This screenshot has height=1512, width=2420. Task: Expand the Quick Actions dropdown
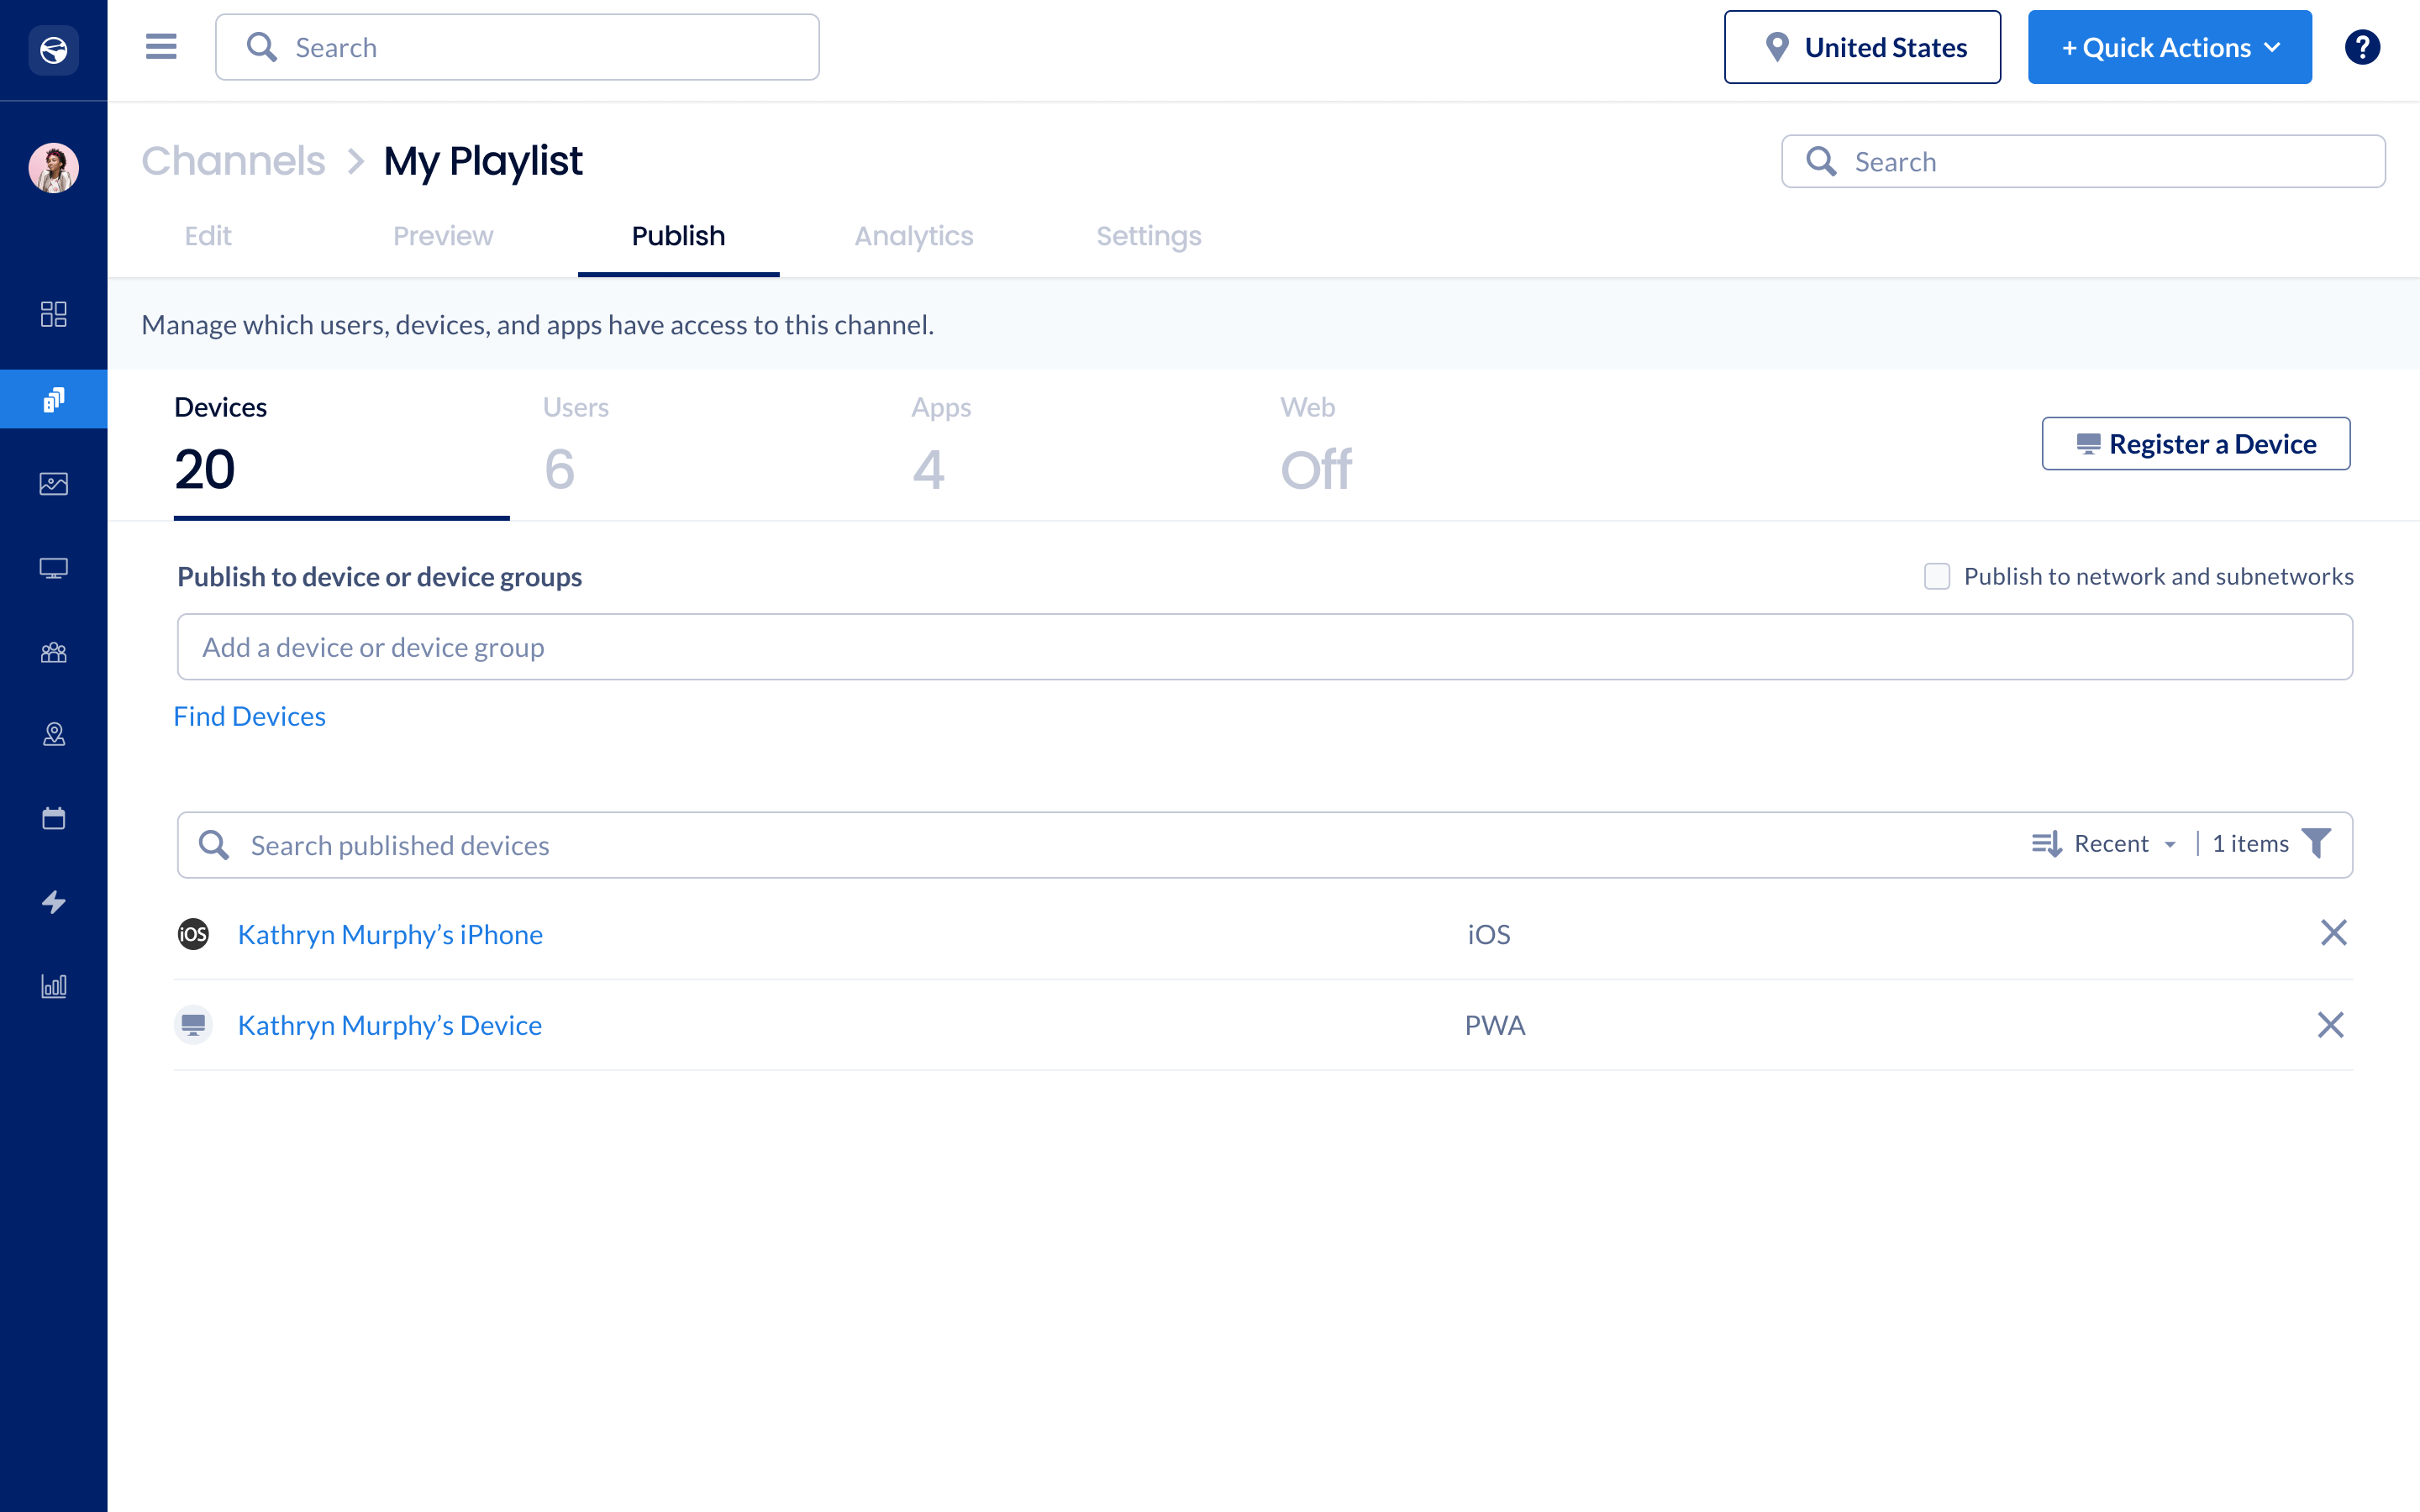point(2169,47)
